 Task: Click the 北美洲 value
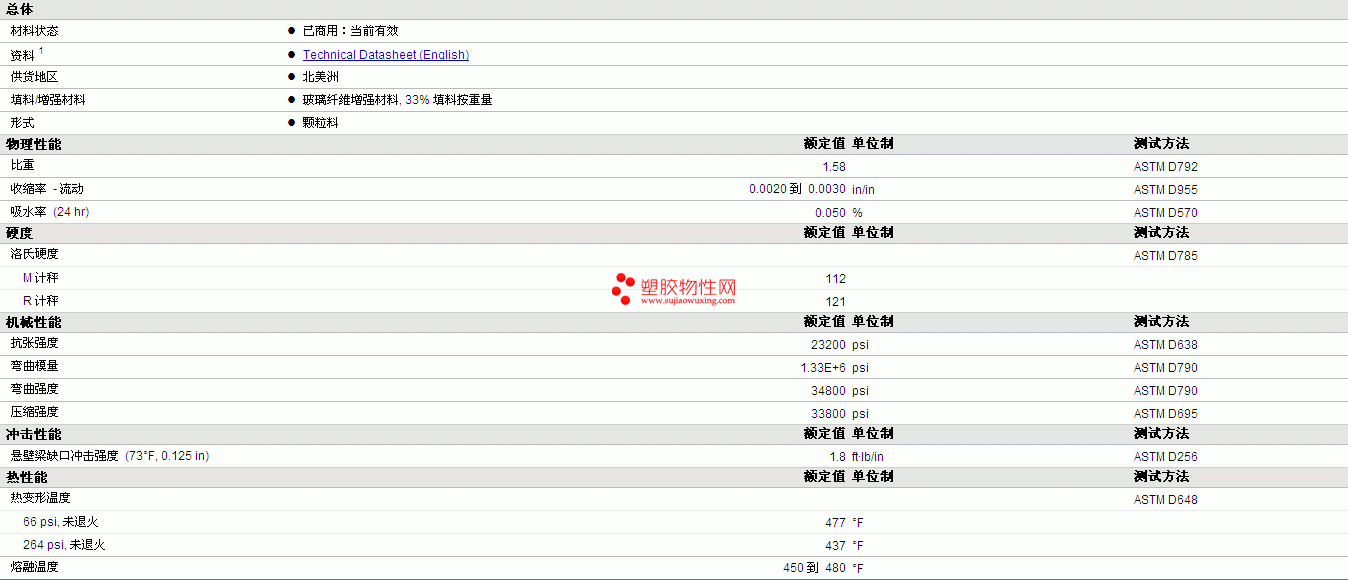(321, 77)
